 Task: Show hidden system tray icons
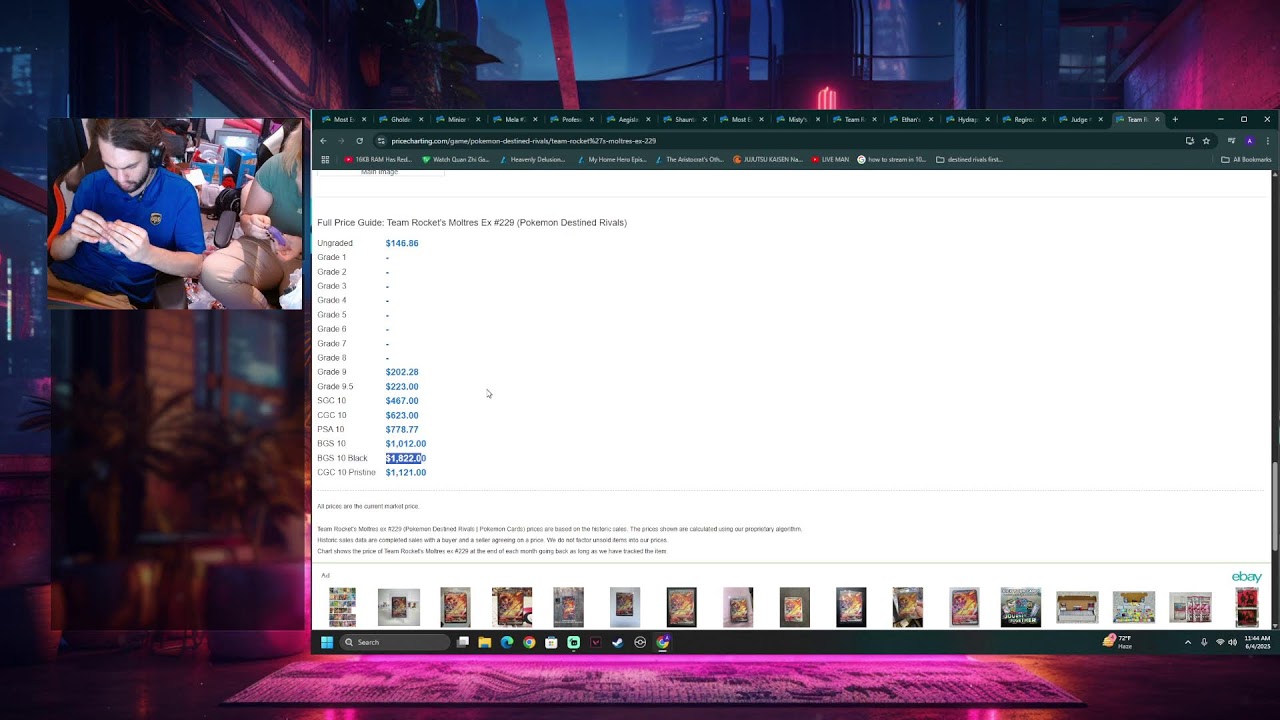tap(1188, 642)
